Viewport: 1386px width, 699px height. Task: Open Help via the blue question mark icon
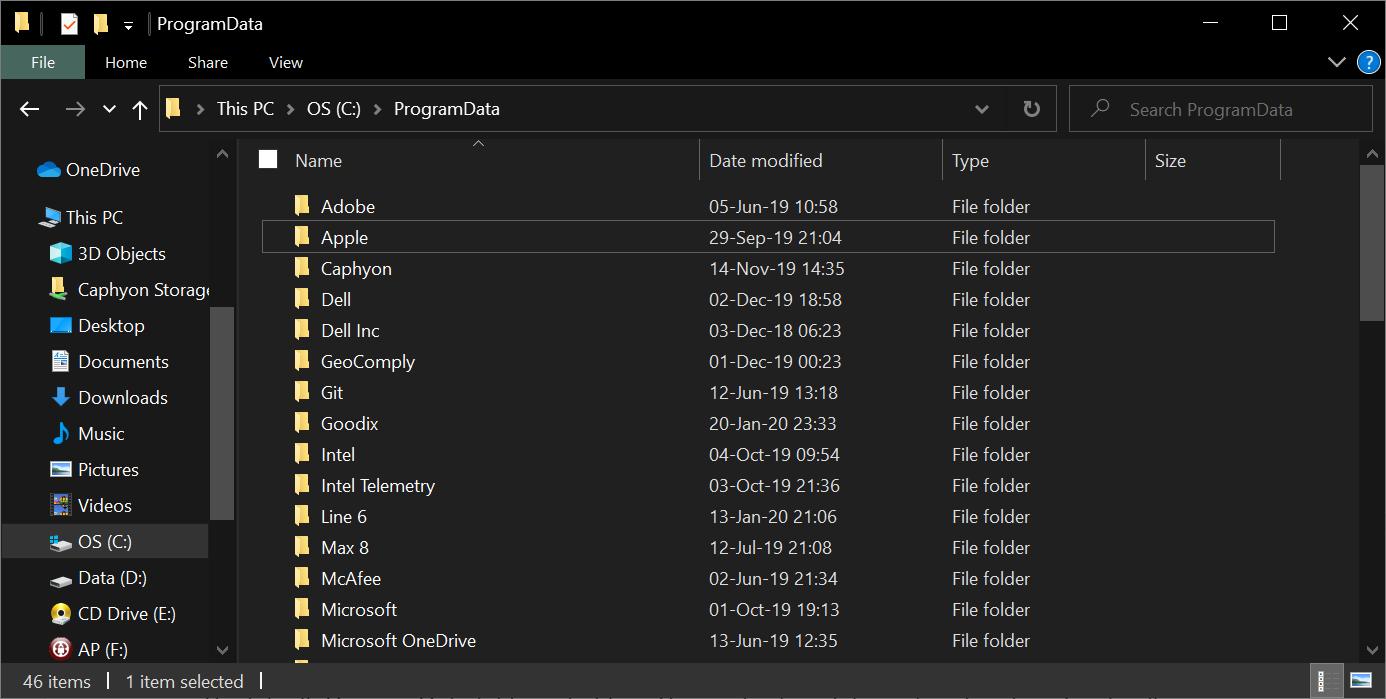point(1368,62)
